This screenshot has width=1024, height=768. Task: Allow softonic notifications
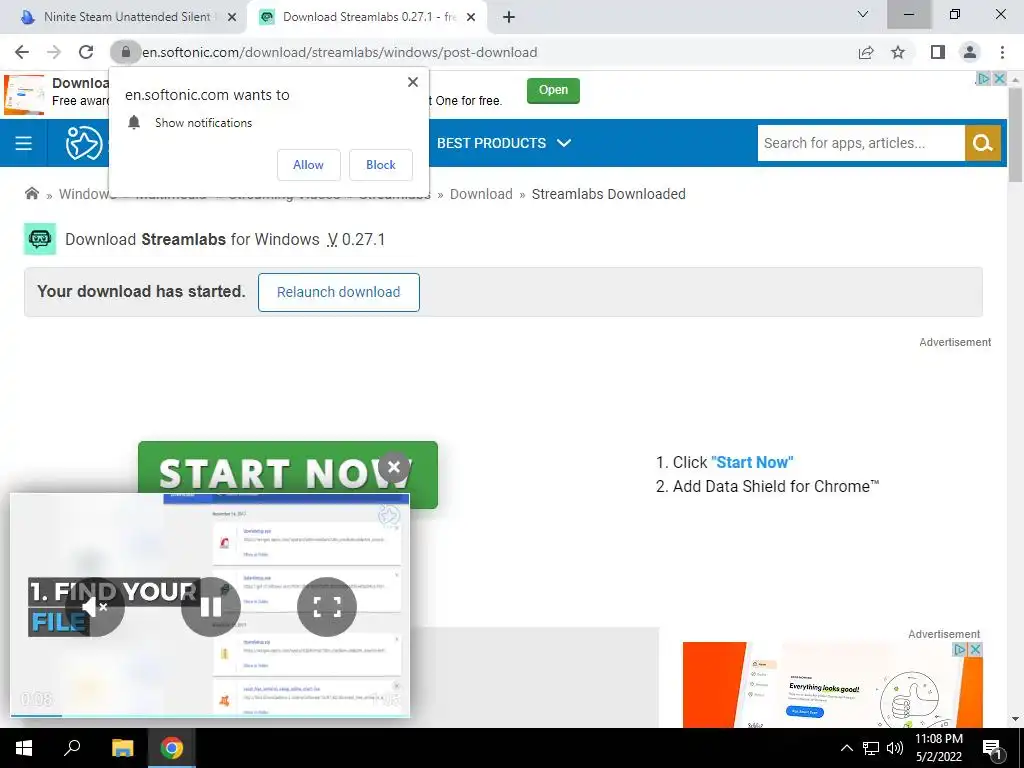click(x=308, y=165)
